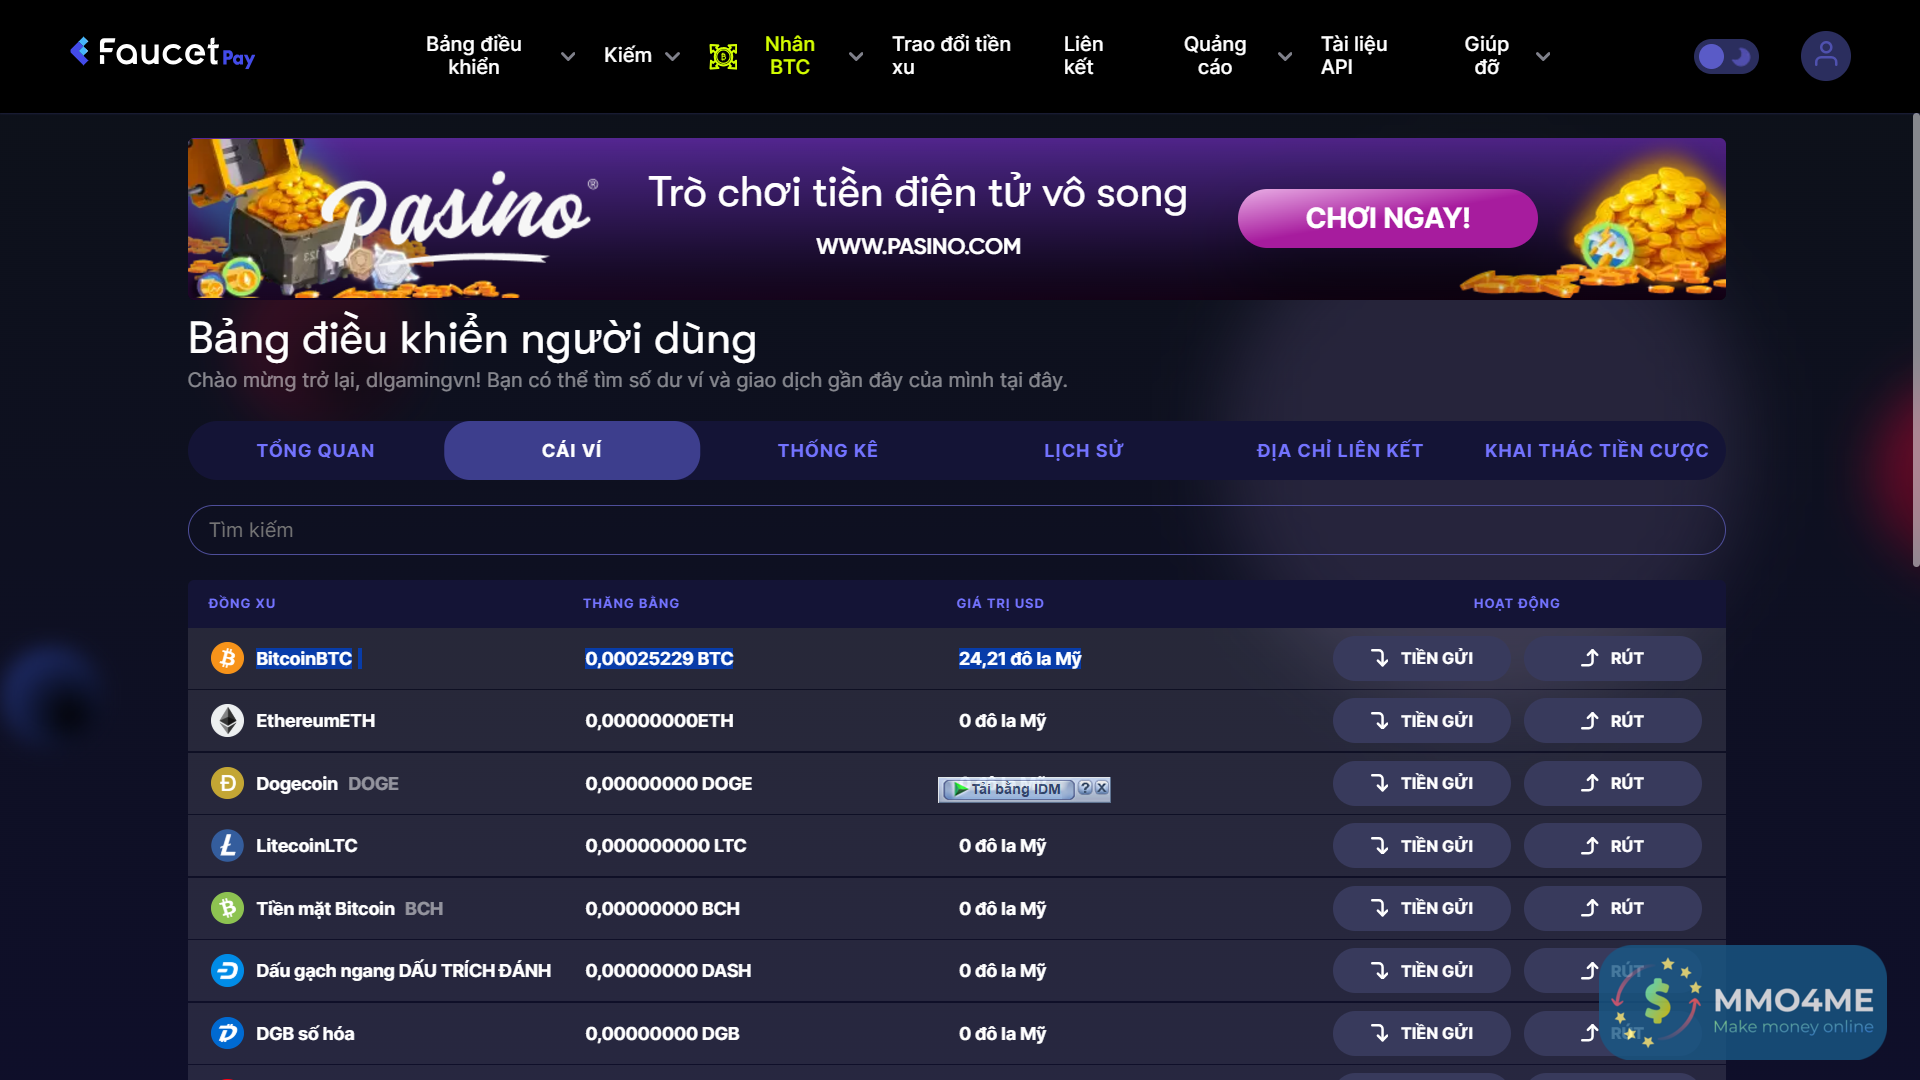Click the Bitcoin coin icon
Image resolution: width=1920 pixels, height=1080 pixels.
click(x=227, y=658)
